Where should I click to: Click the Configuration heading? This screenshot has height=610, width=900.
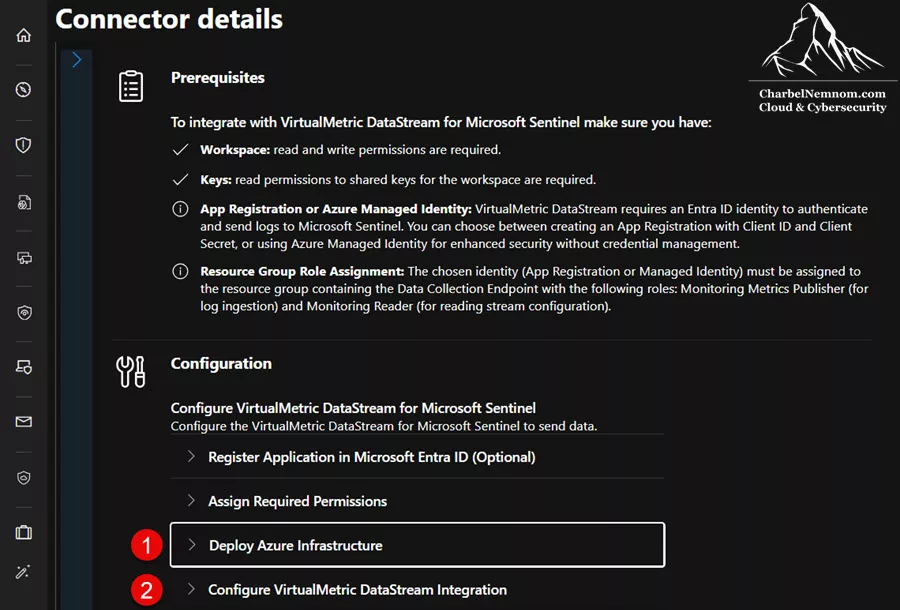pyautogui.click(x=221, y=363)
